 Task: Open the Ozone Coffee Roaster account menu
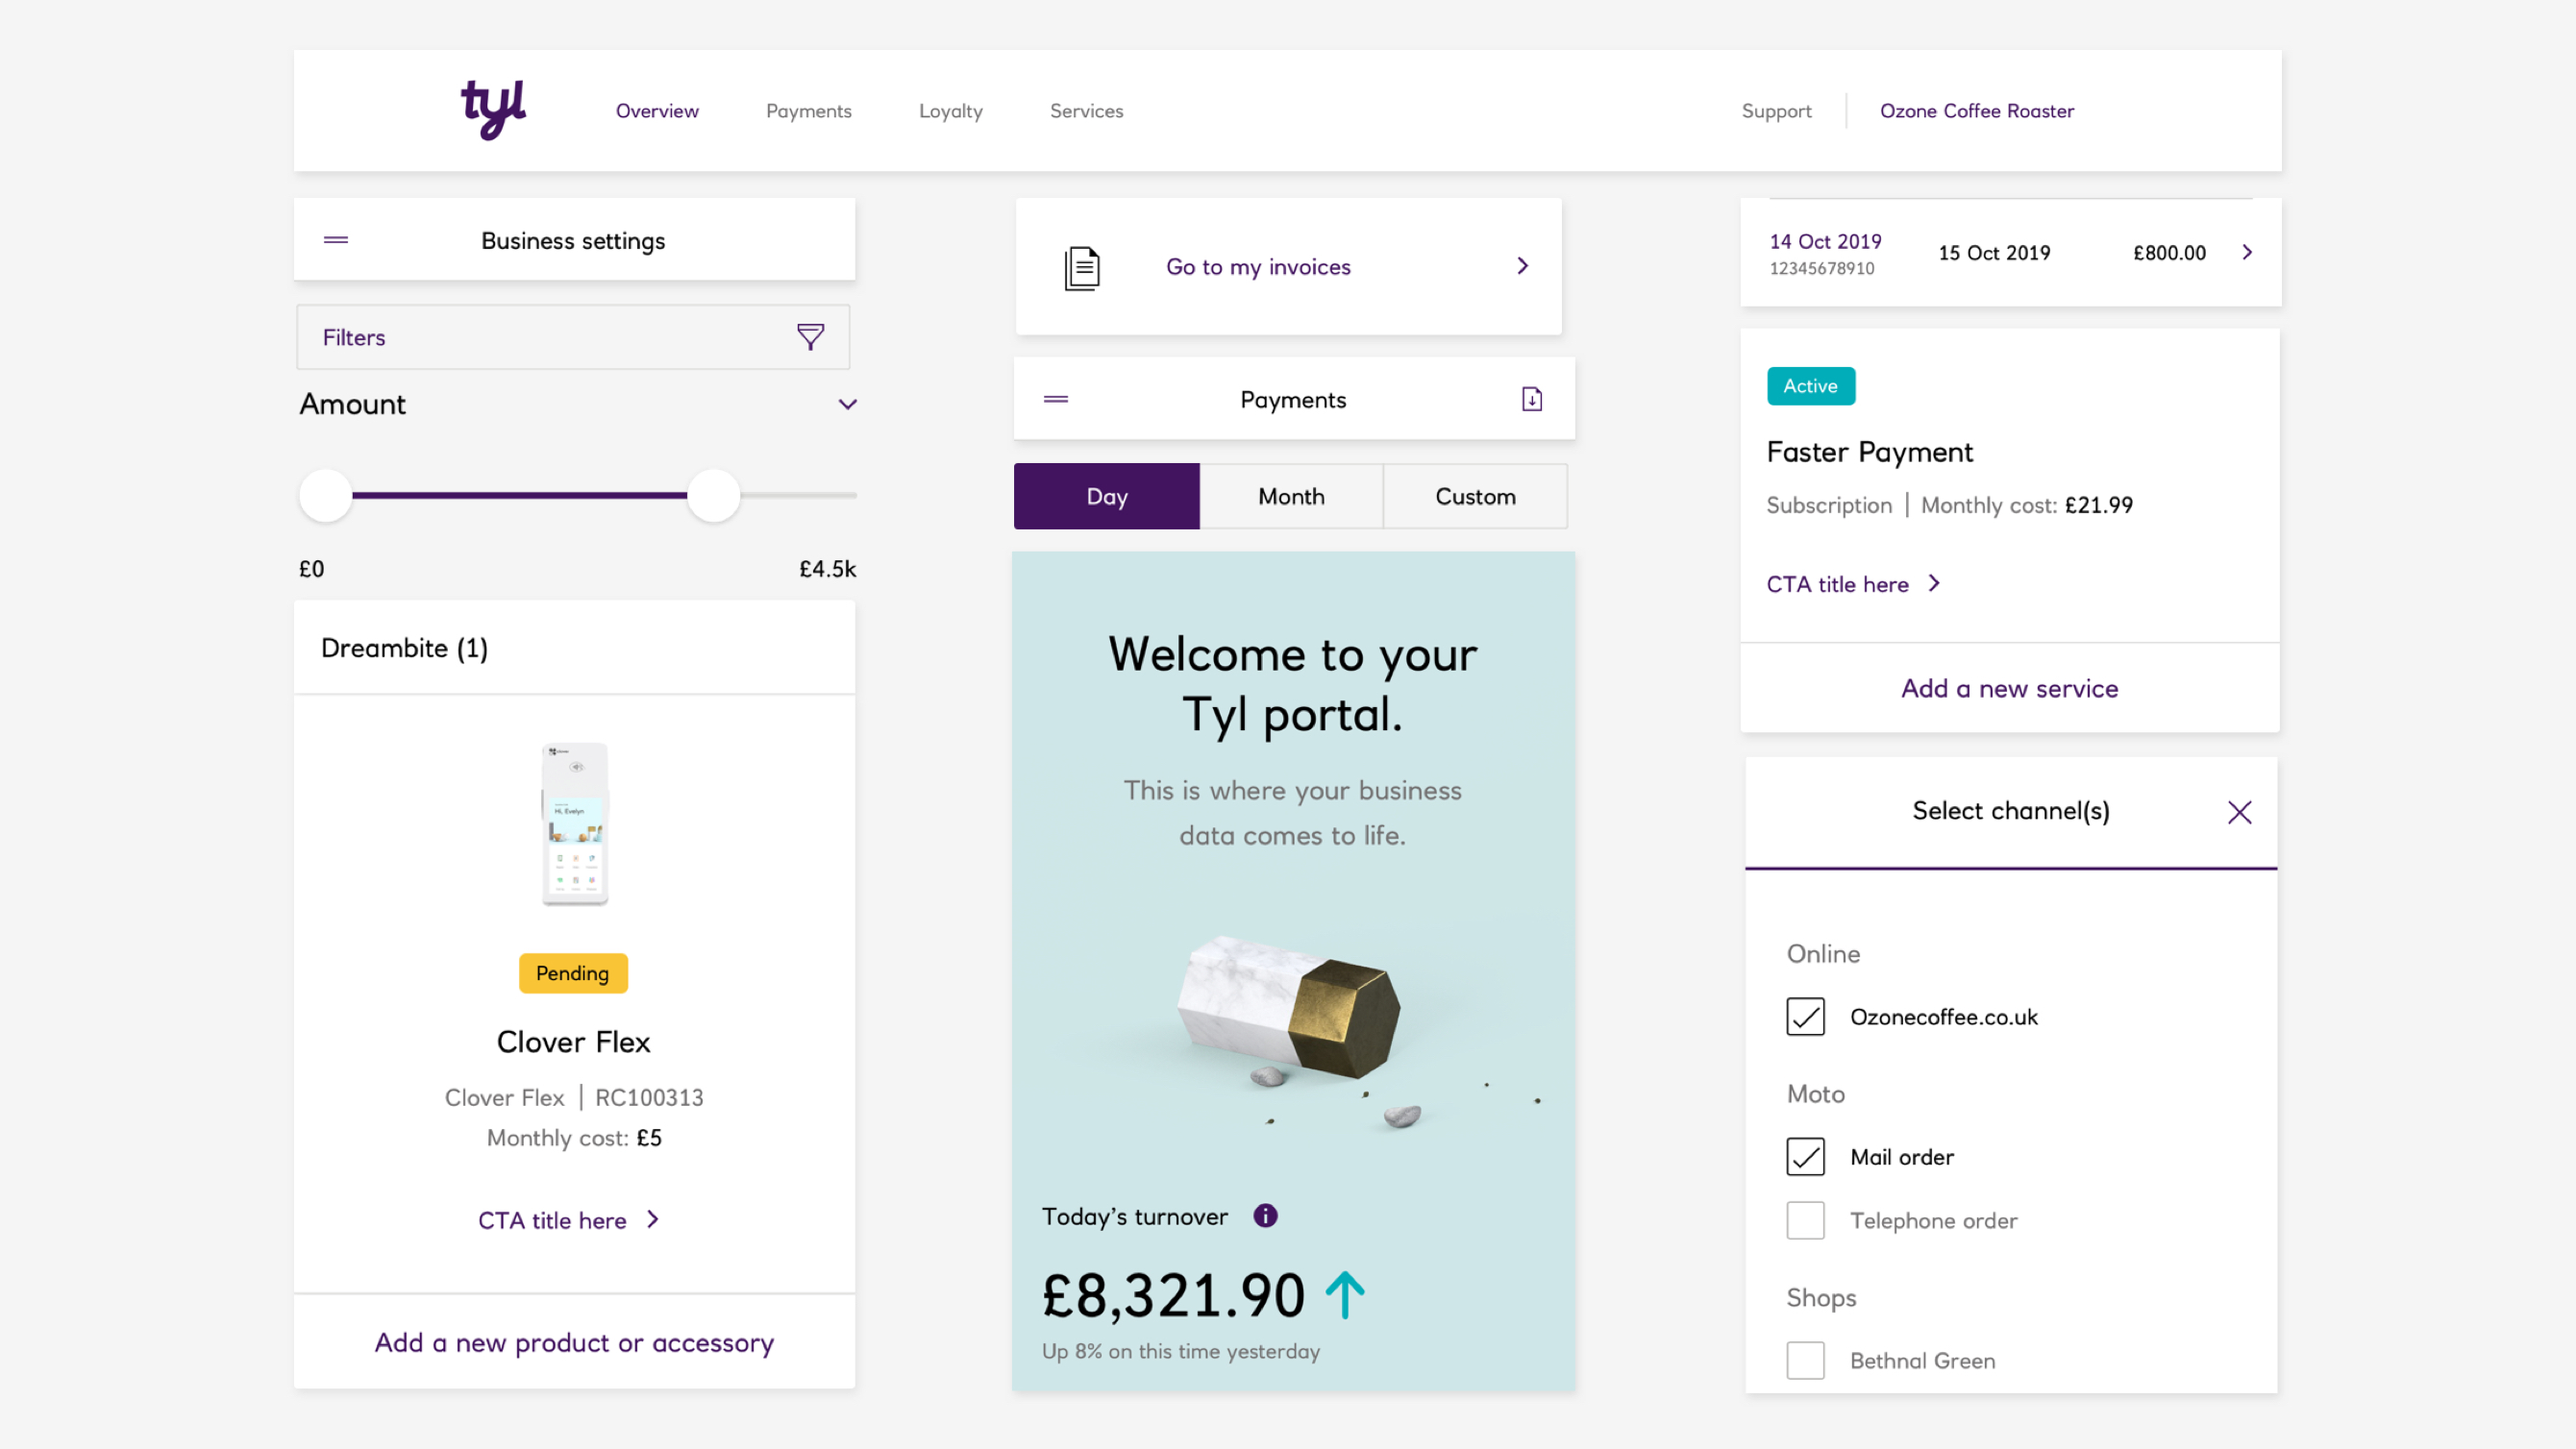[1976, 111]
